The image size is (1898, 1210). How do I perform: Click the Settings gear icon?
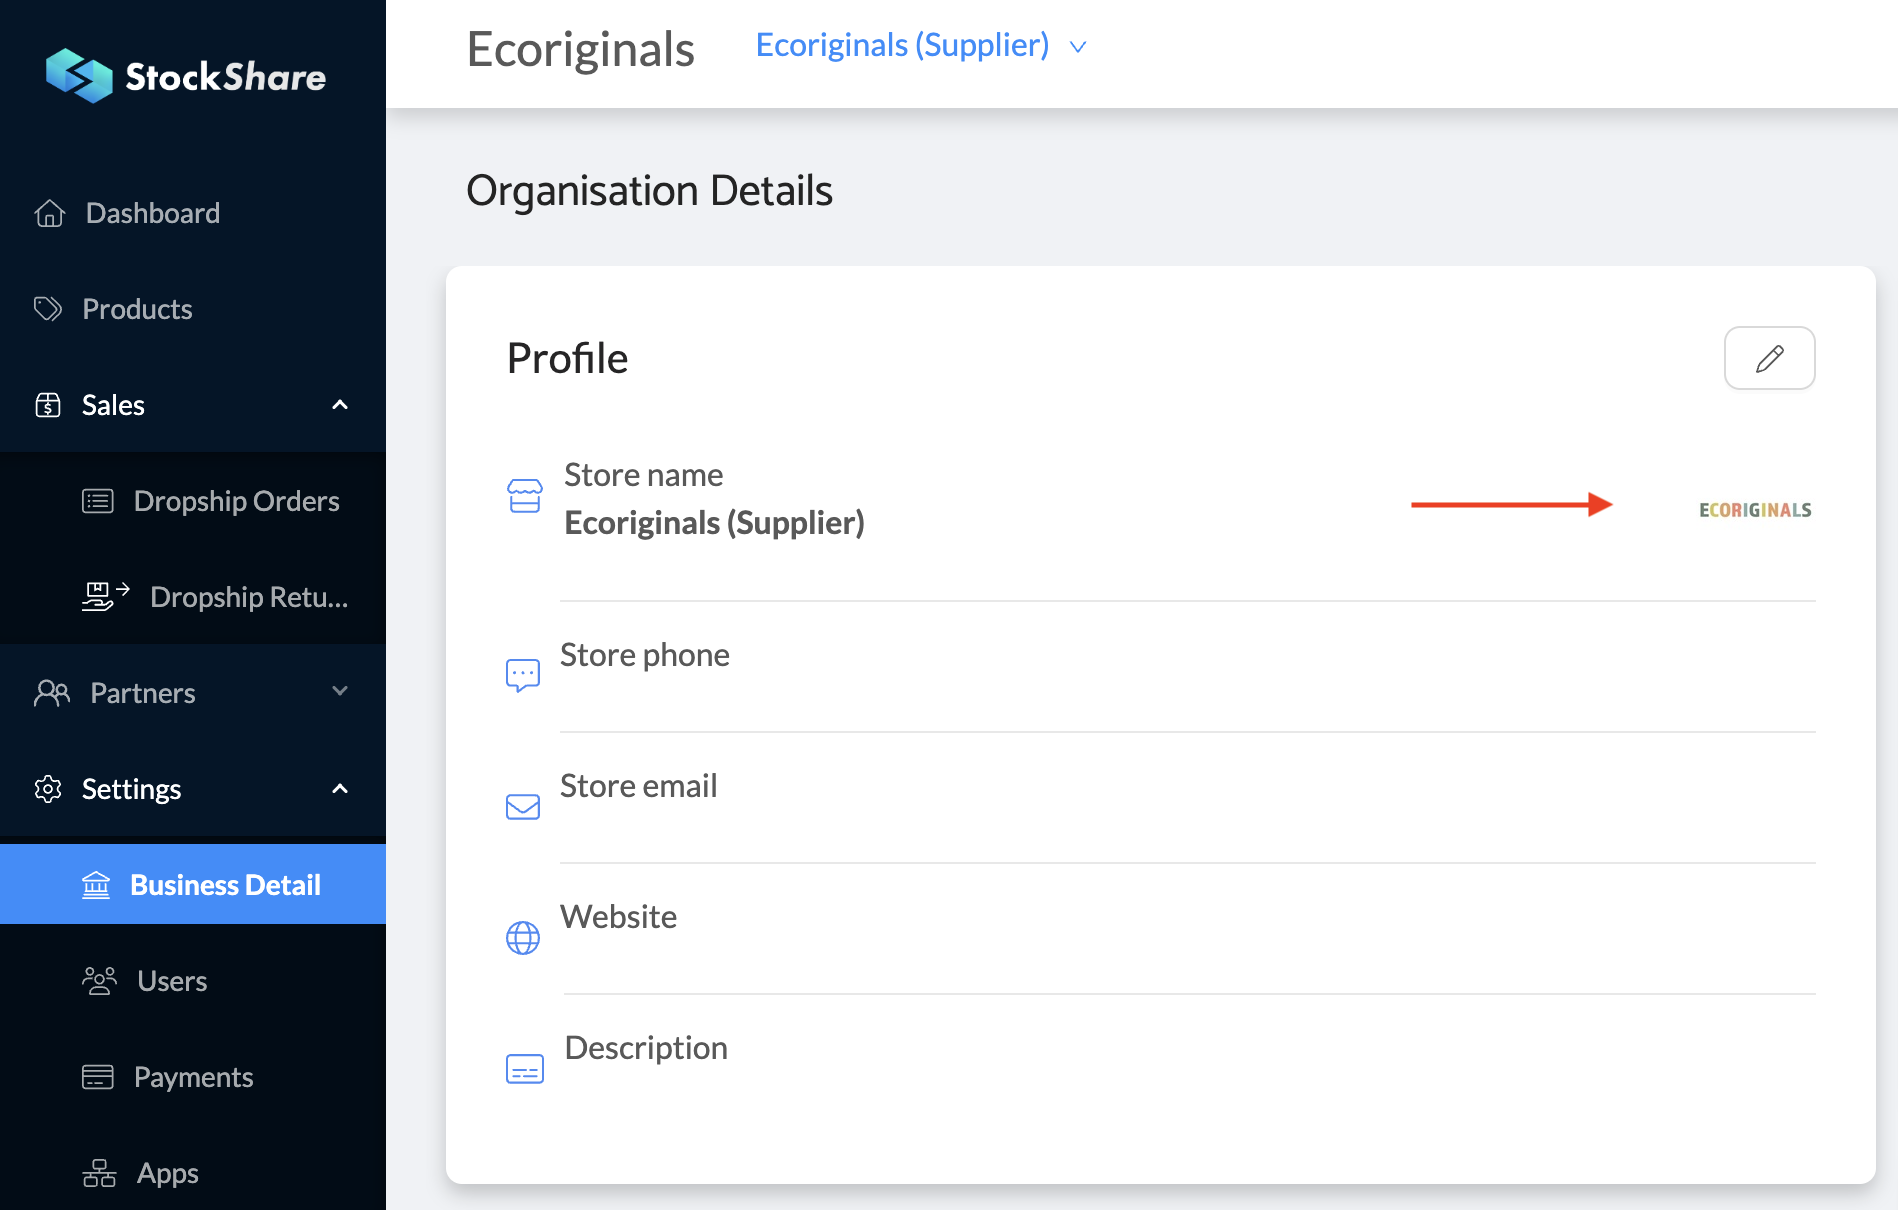tap(48, 789)
